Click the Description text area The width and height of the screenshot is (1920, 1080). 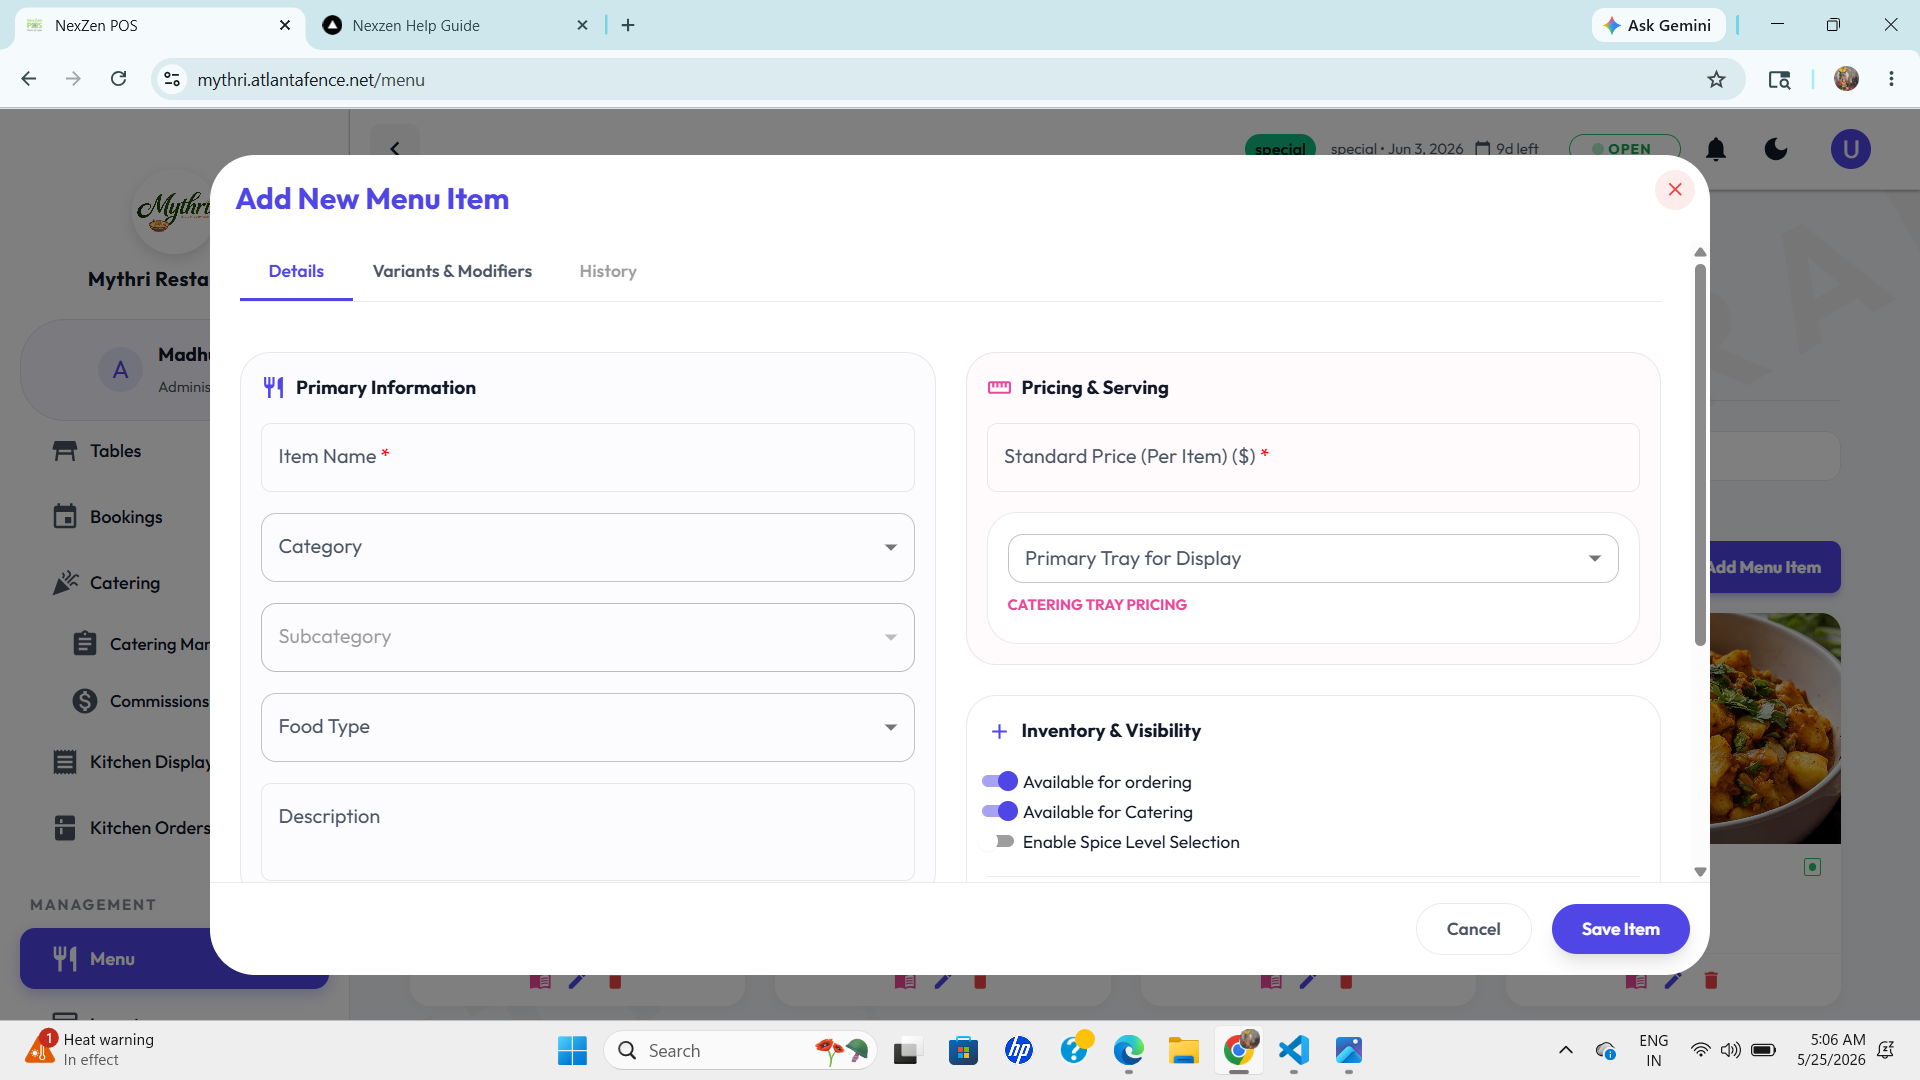coord(588,832)
